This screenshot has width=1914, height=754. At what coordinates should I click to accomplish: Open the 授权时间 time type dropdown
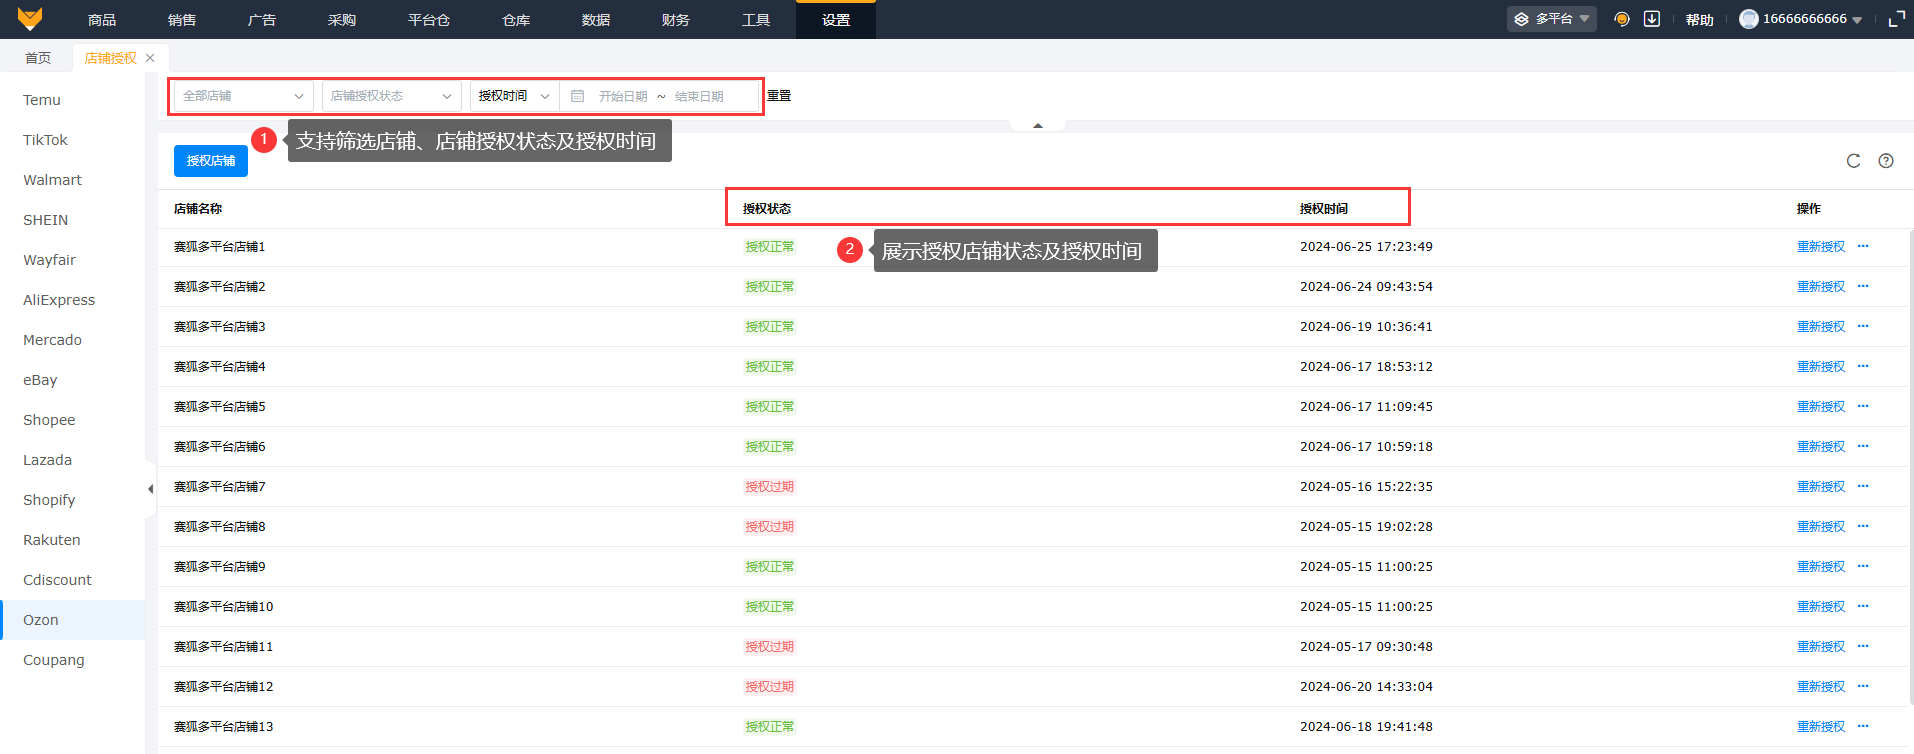click(514, 96)
